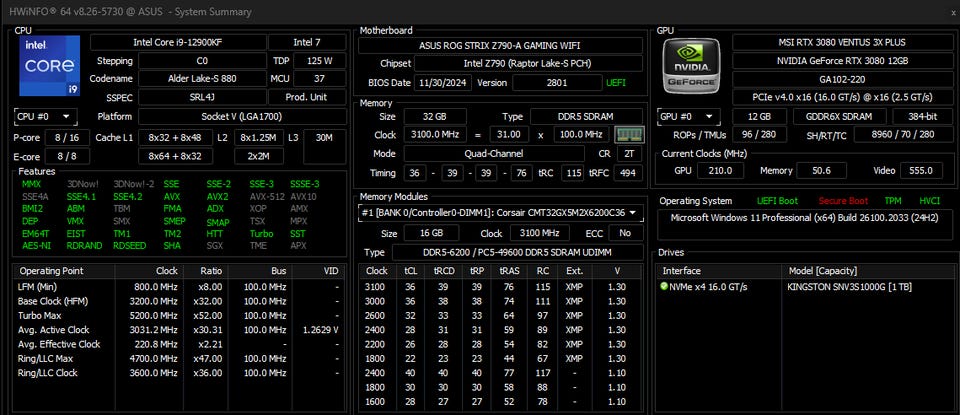Click the module ECC No value

tap(626, 233)
